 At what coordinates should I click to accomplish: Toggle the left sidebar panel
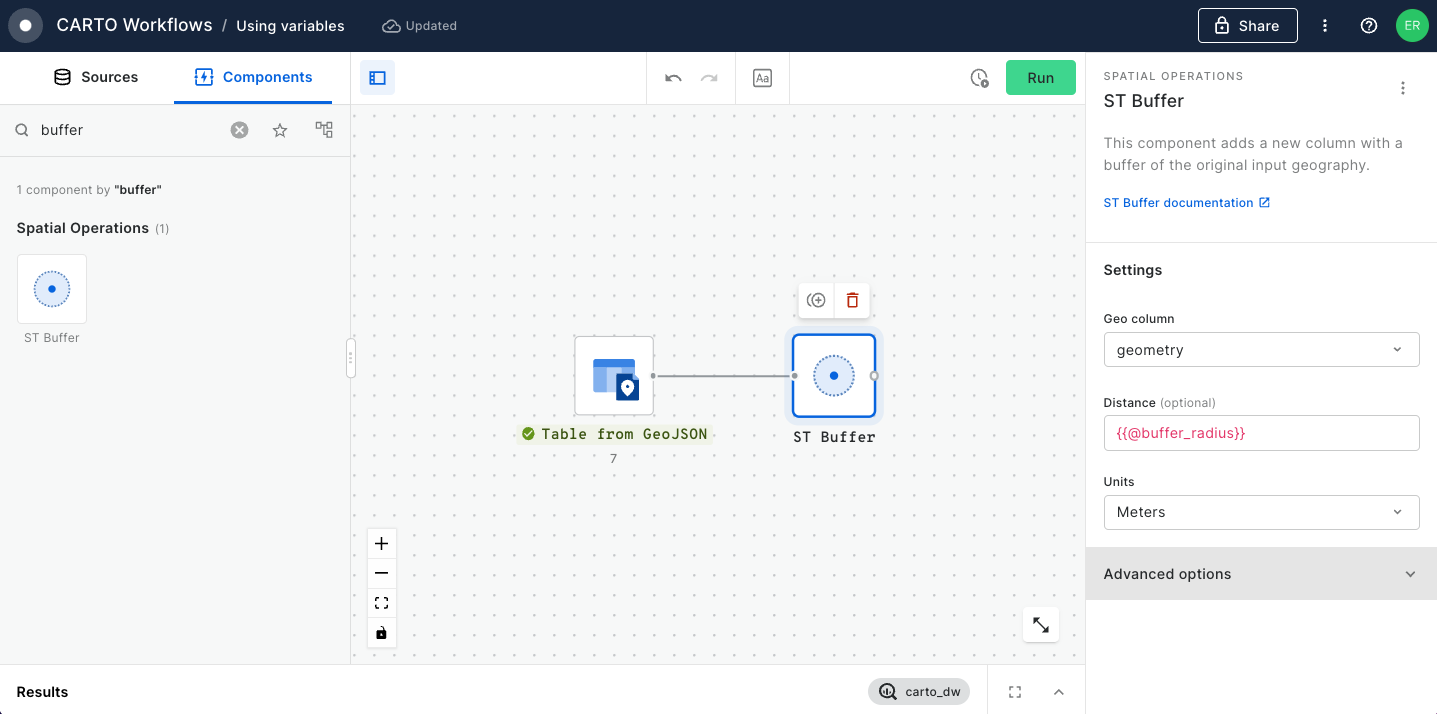point(377,78)
